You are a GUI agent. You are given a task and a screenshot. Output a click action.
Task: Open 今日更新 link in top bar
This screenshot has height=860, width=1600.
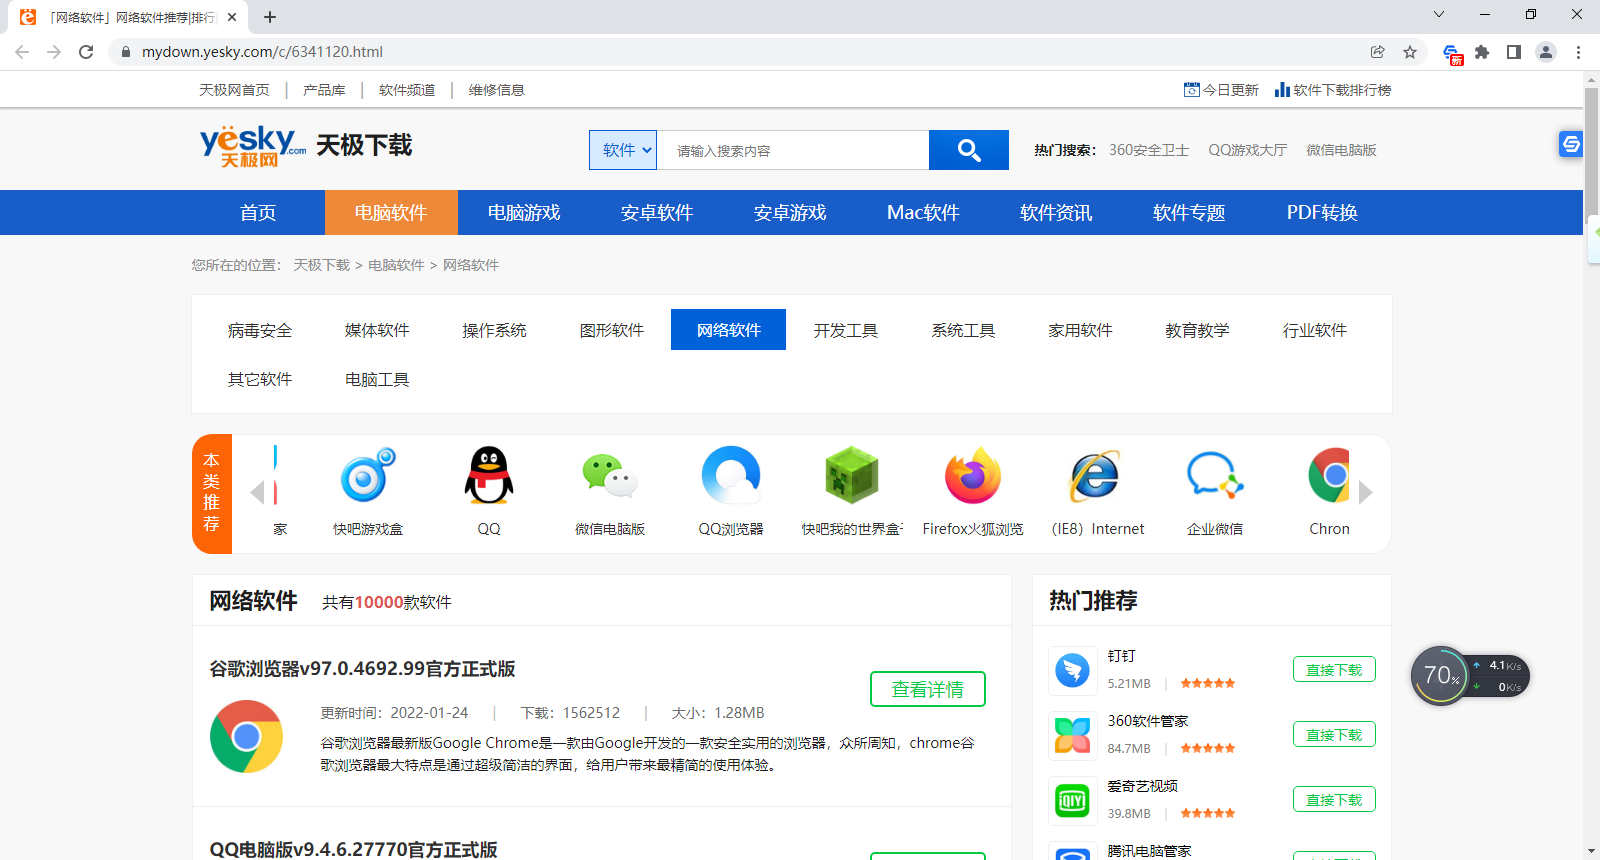1221,90
